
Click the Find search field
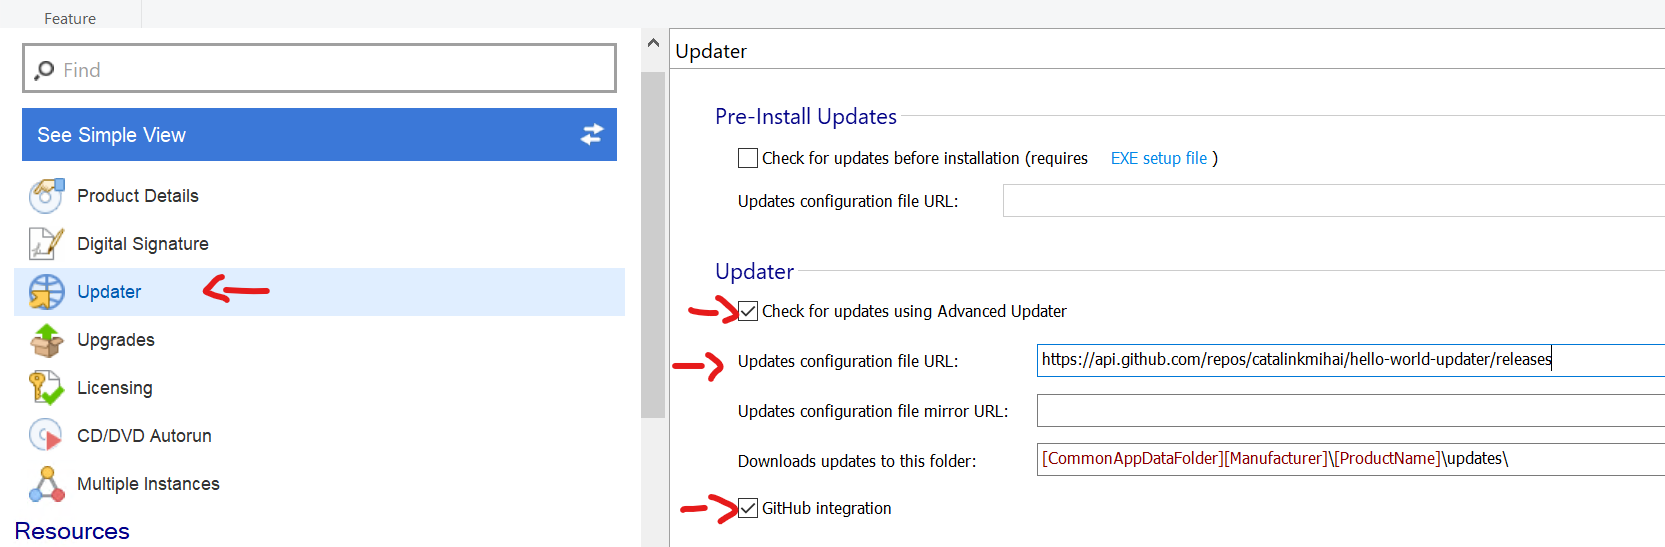[319, 69]
